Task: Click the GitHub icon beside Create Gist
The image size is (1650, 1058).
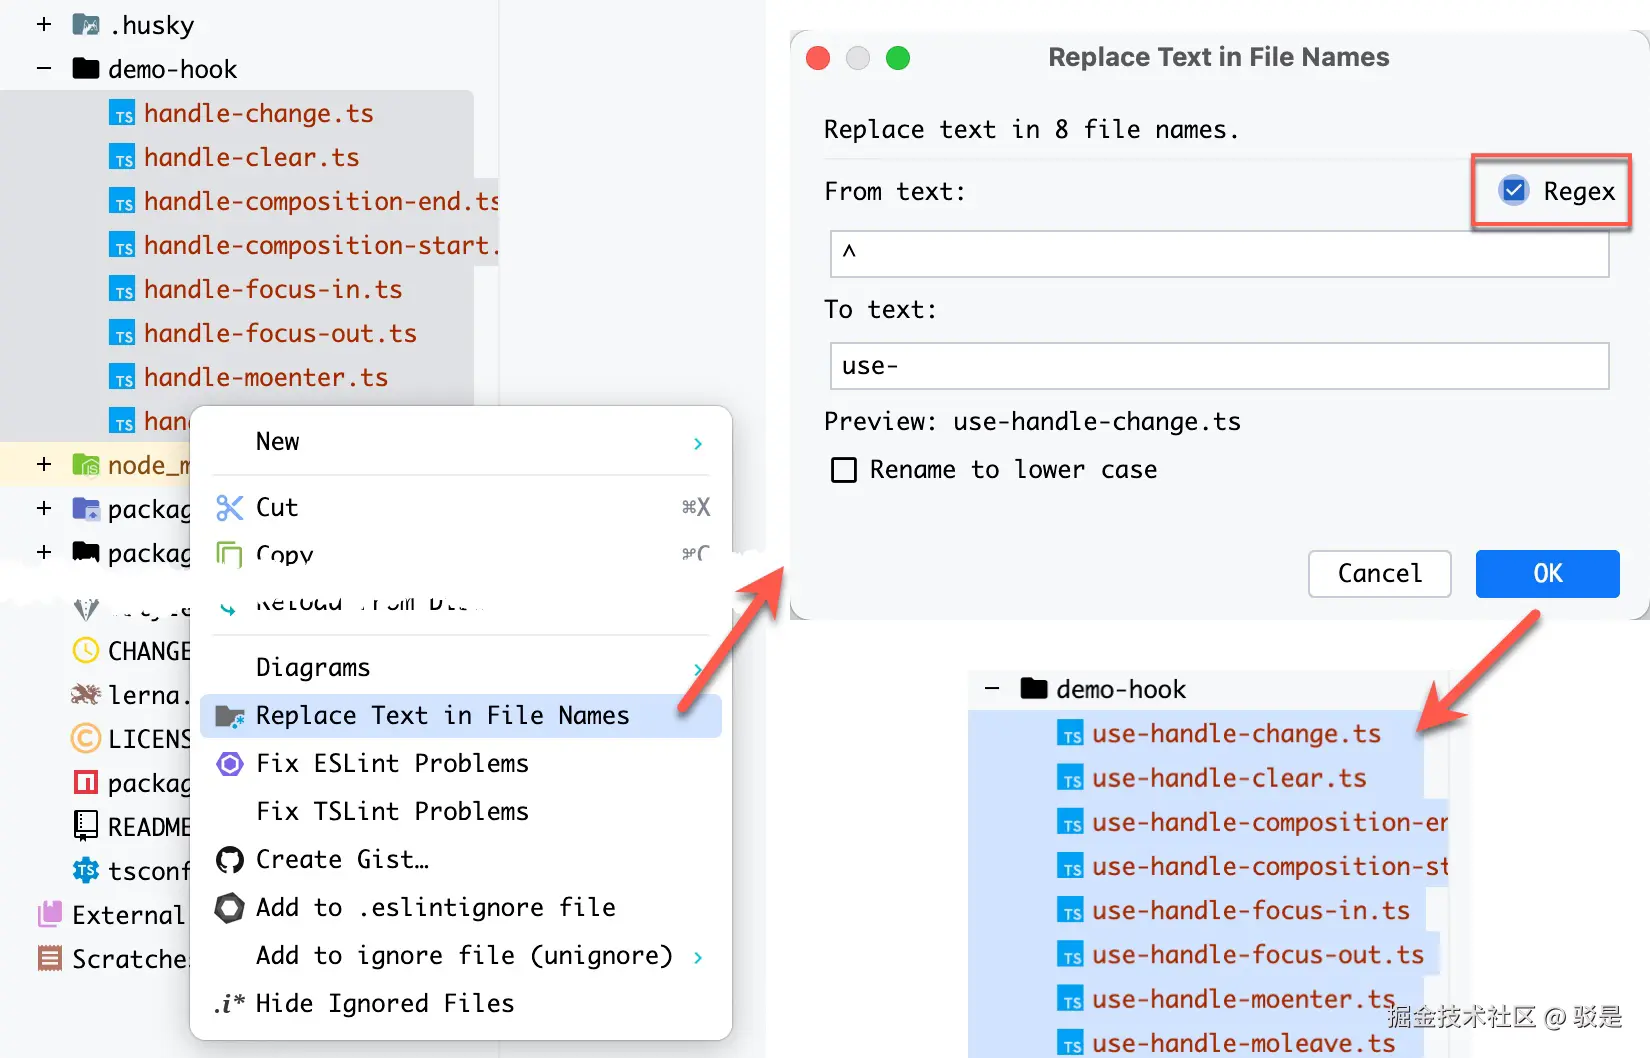Action: pyautogui.click(x=230, y=860)
